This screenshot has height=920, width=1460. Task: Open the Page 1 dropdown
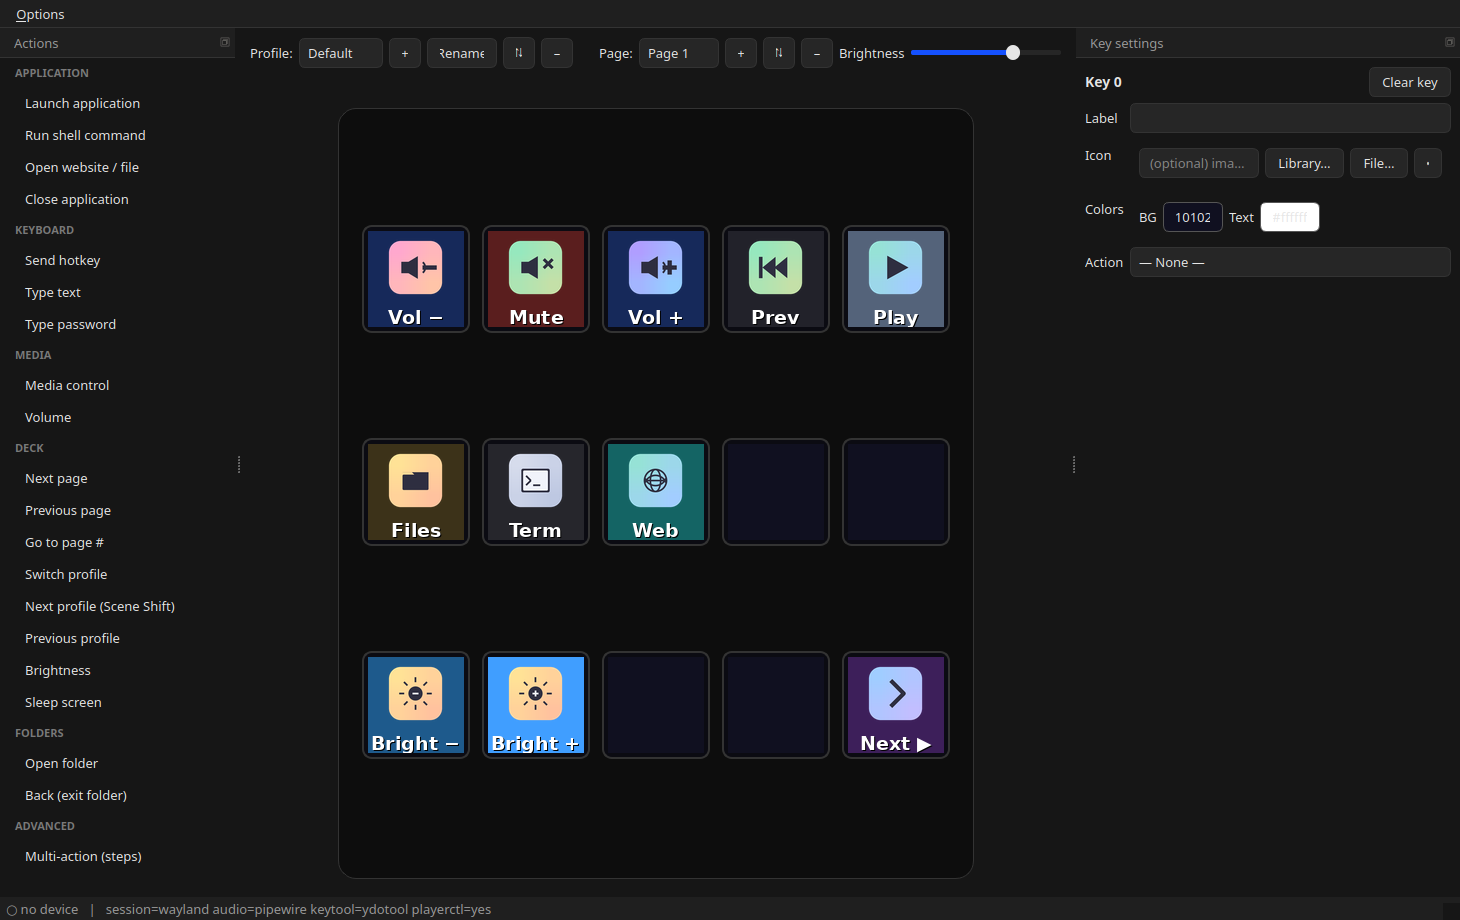click(679, 53)
